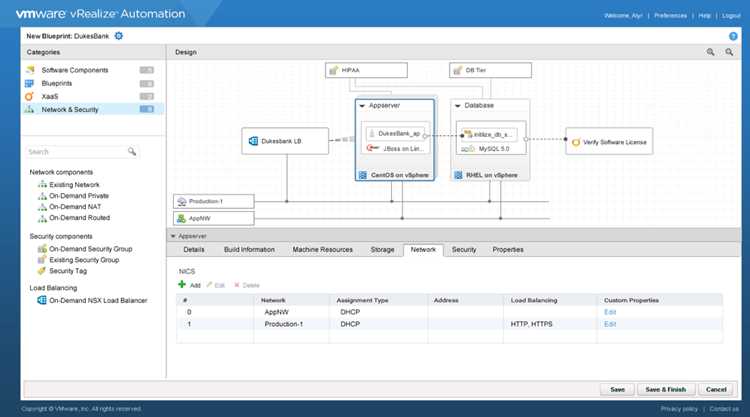Select the Existing Network component icon
The width and height of the screenshot is (750, 417).
point(43,185)
